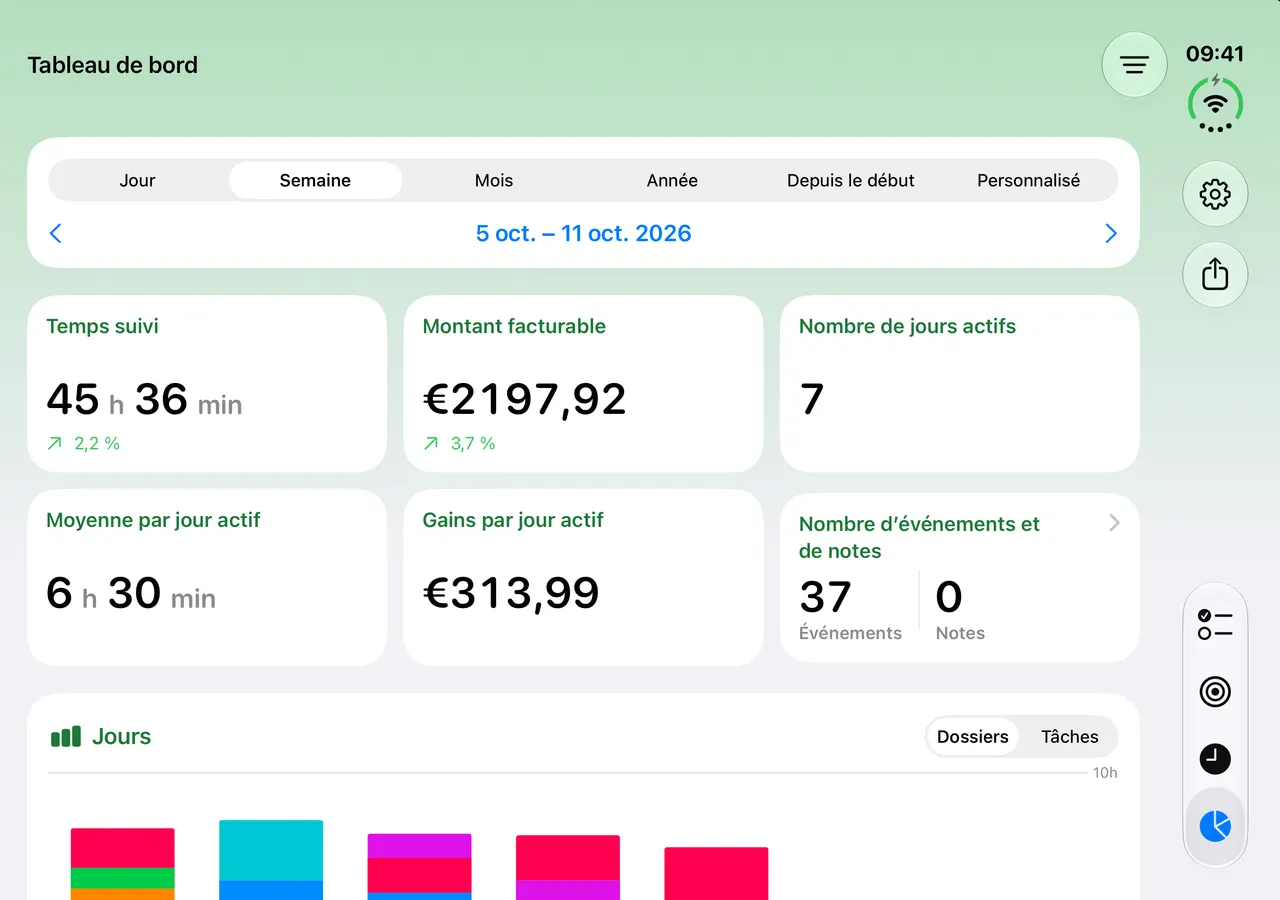The image size is (1280, 900).
Task: Select the Semaine period tab
Action: point(315,181)
